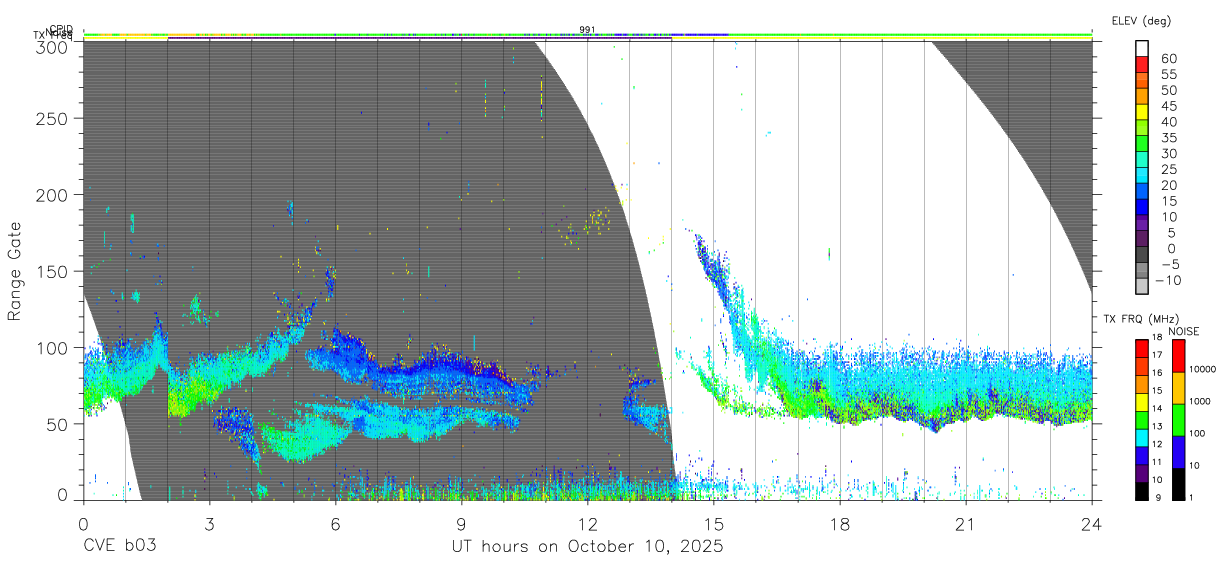Click the '-10' ELEV scale label
This screenshot has height=567, width=1228.
point(1170,280)
